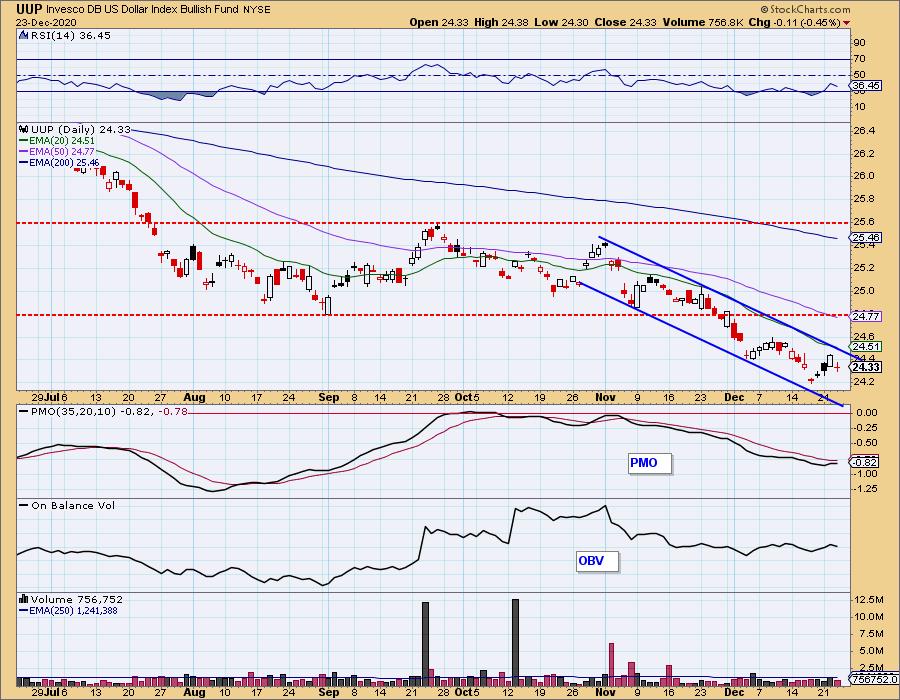Click the StockCharts.com copyright label
This screenshot has width=900, height=700.
coord(805,9)
